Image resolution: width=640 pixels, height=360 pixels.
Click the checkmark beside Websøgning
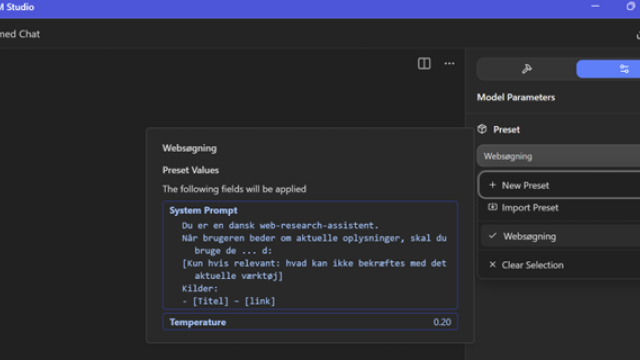(x=493, y=236)
